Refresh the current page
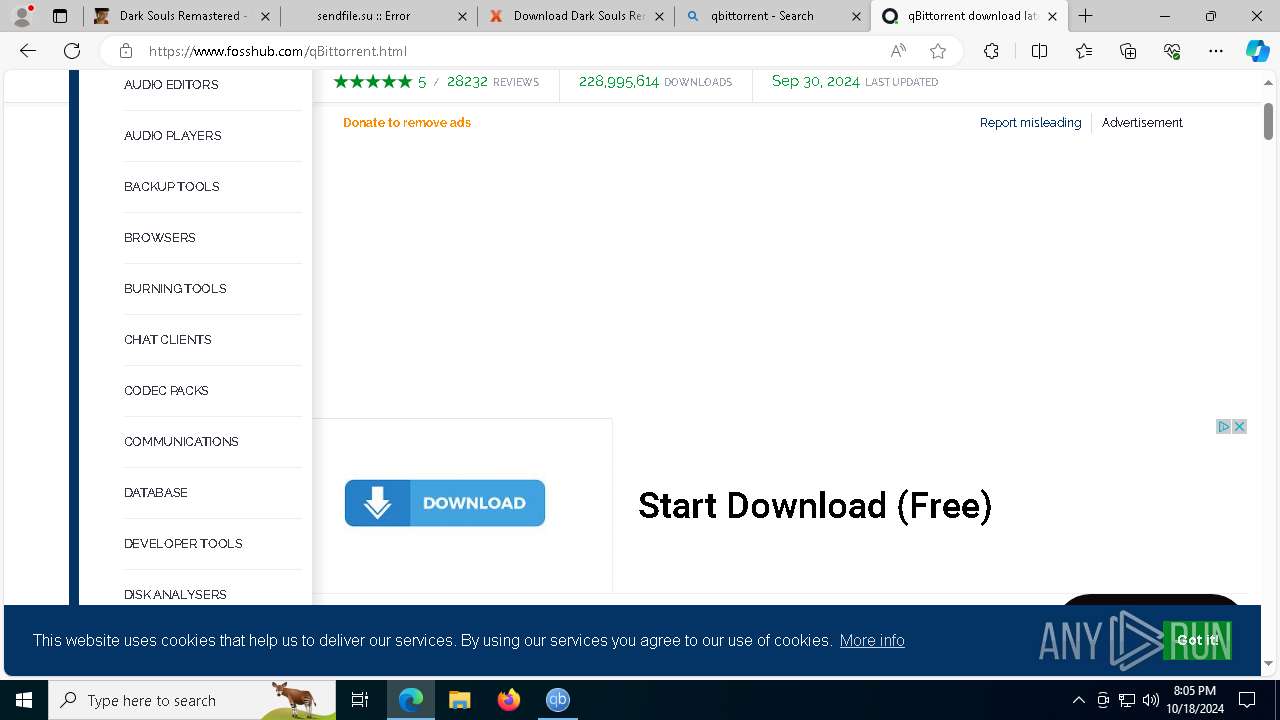 point(72,51)
